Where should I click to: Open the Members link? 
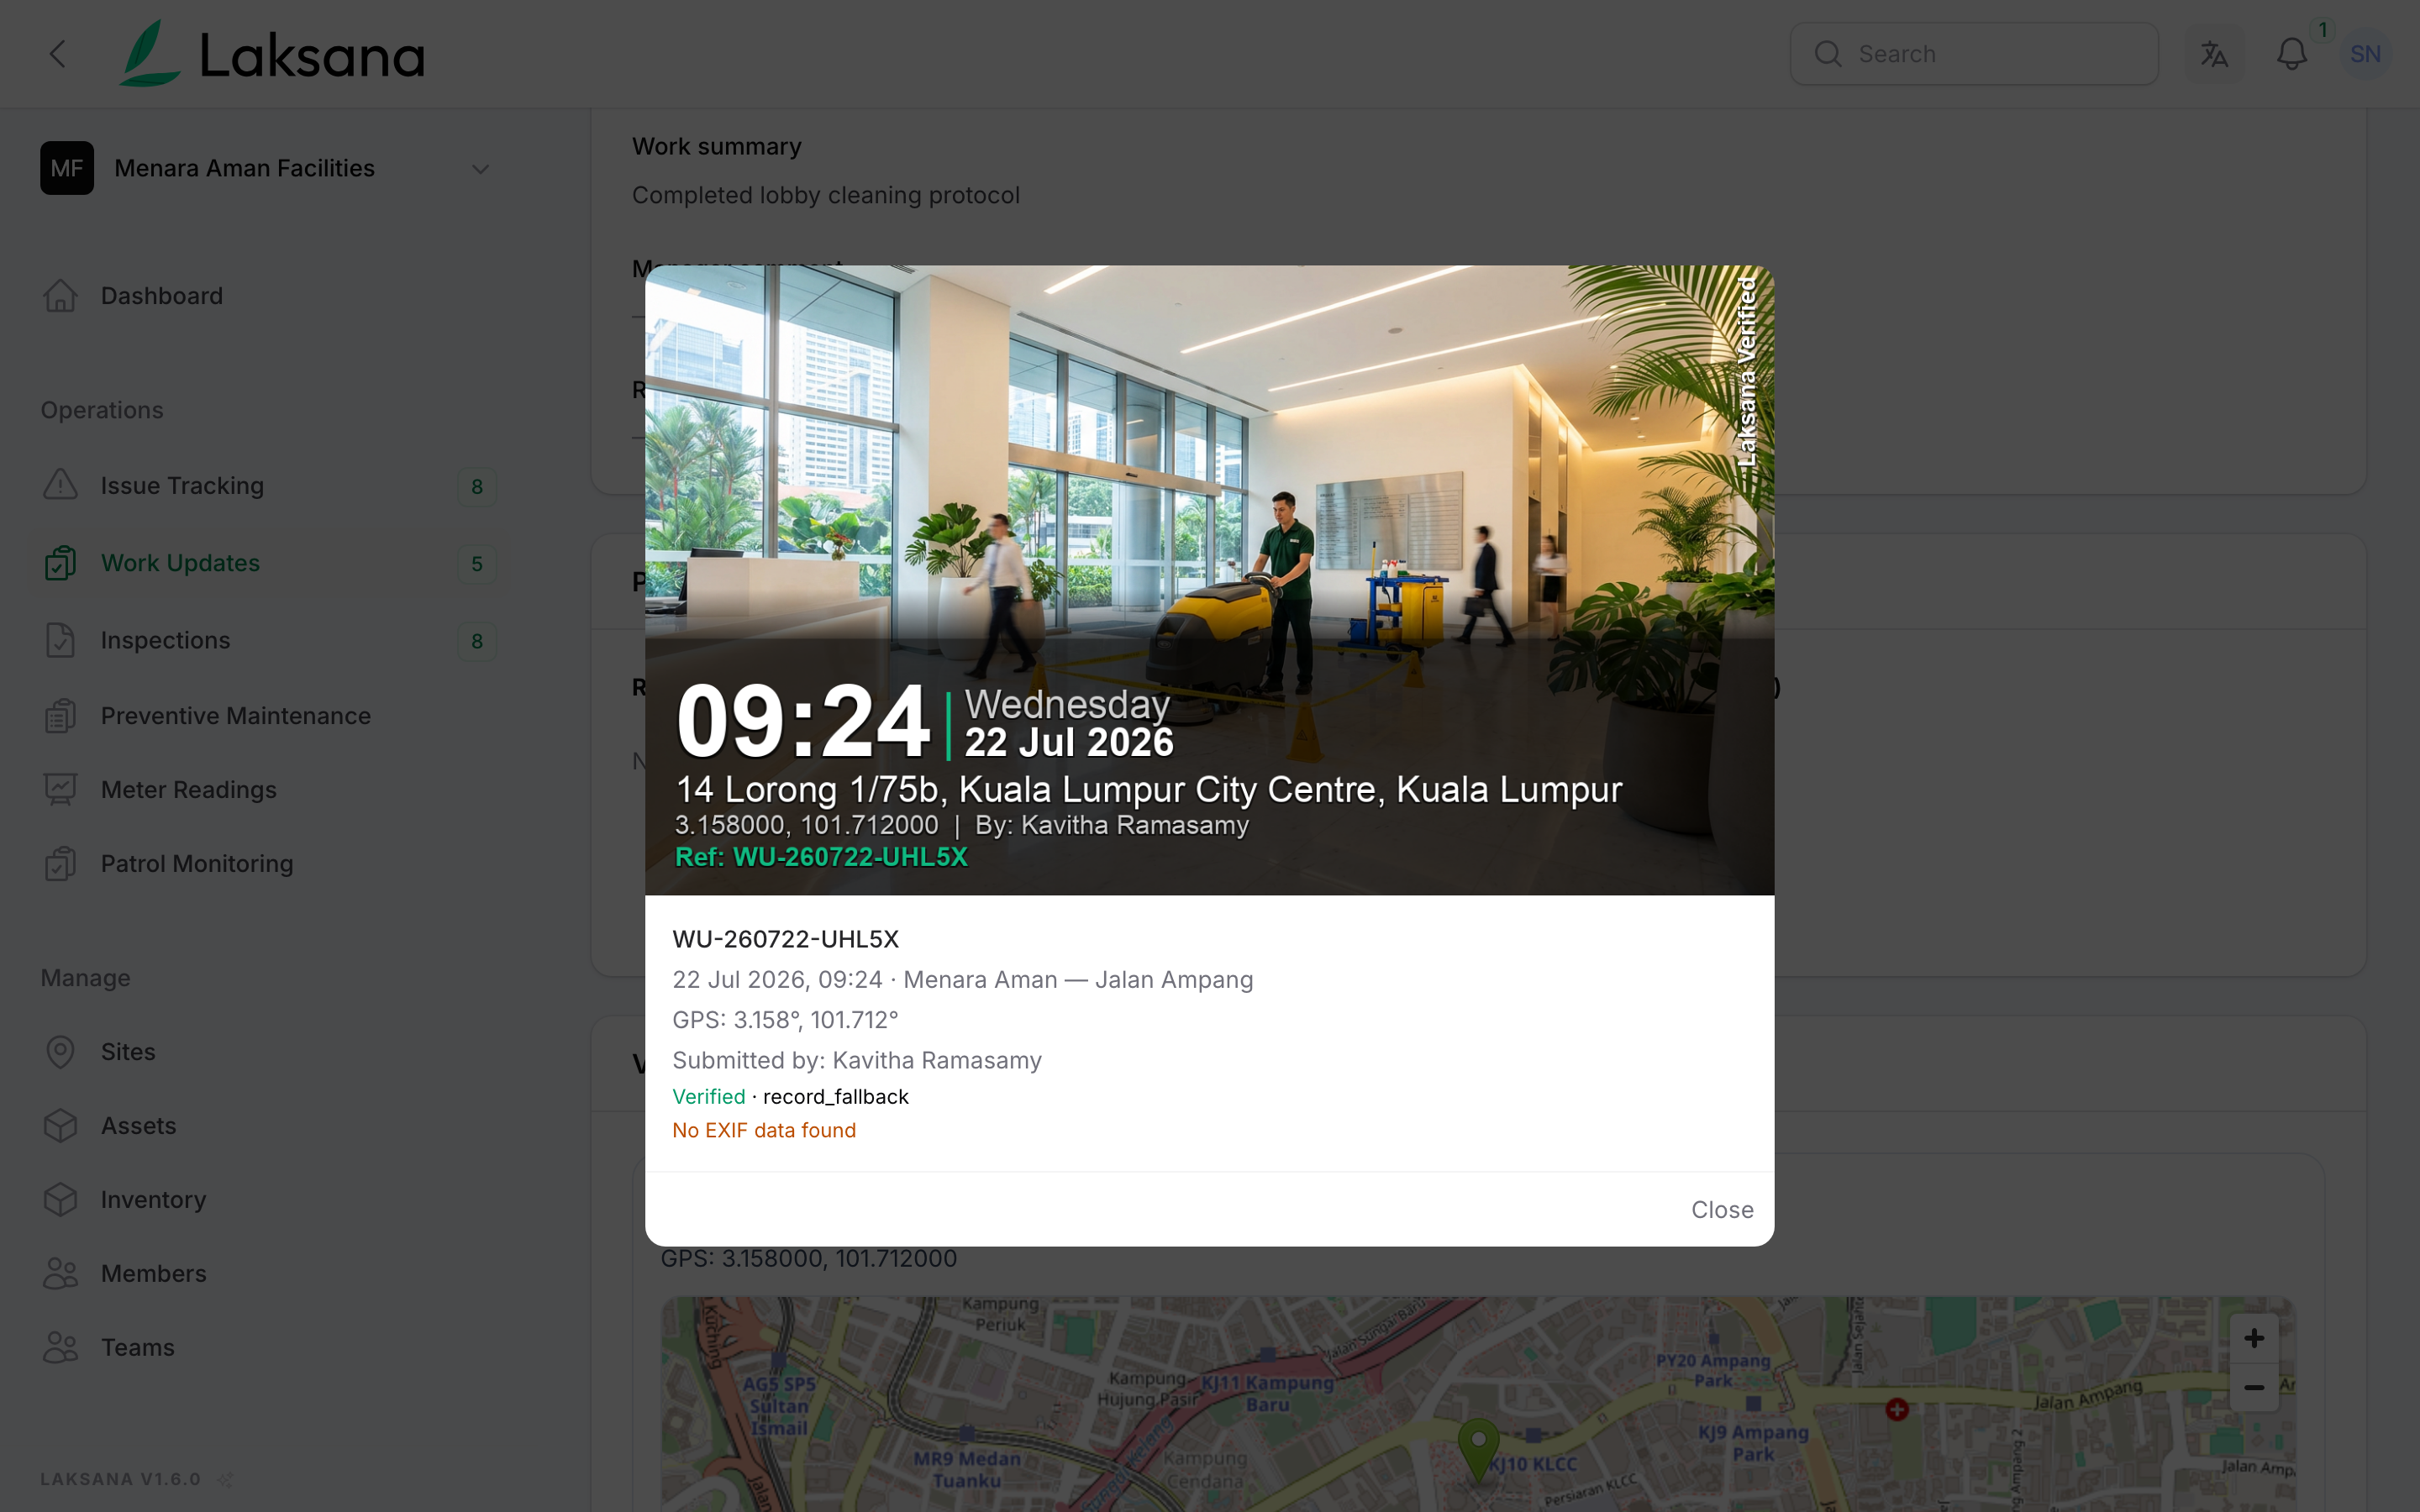(x=154, y=1274)
